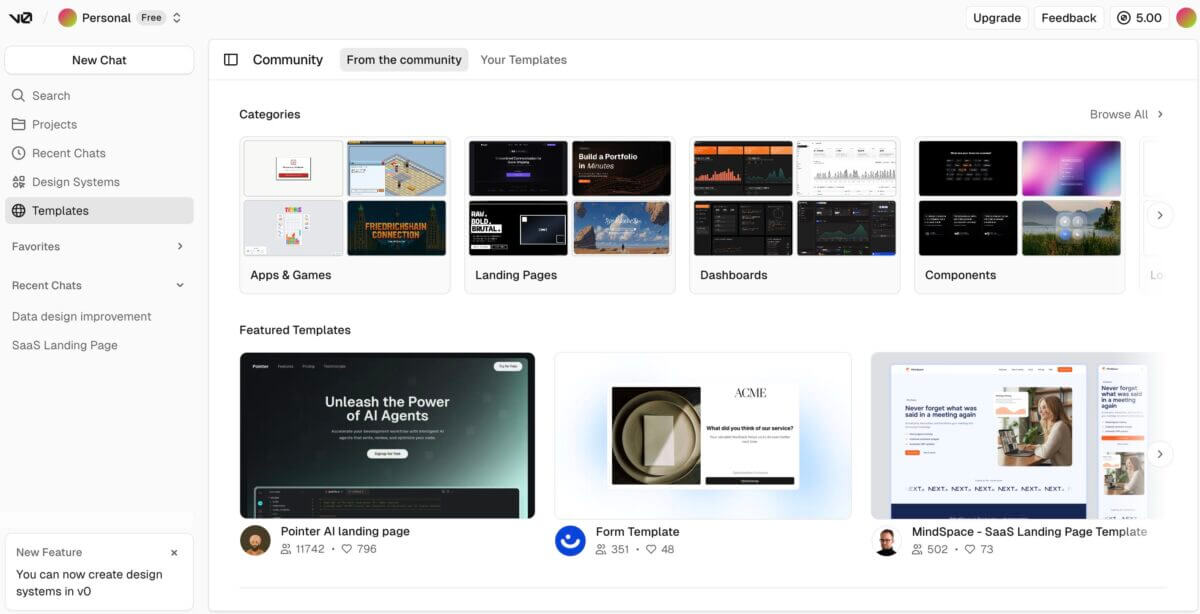The image size is (1200, 614).
Task: Toggle the sidebar panel icon
Action: 231,60
